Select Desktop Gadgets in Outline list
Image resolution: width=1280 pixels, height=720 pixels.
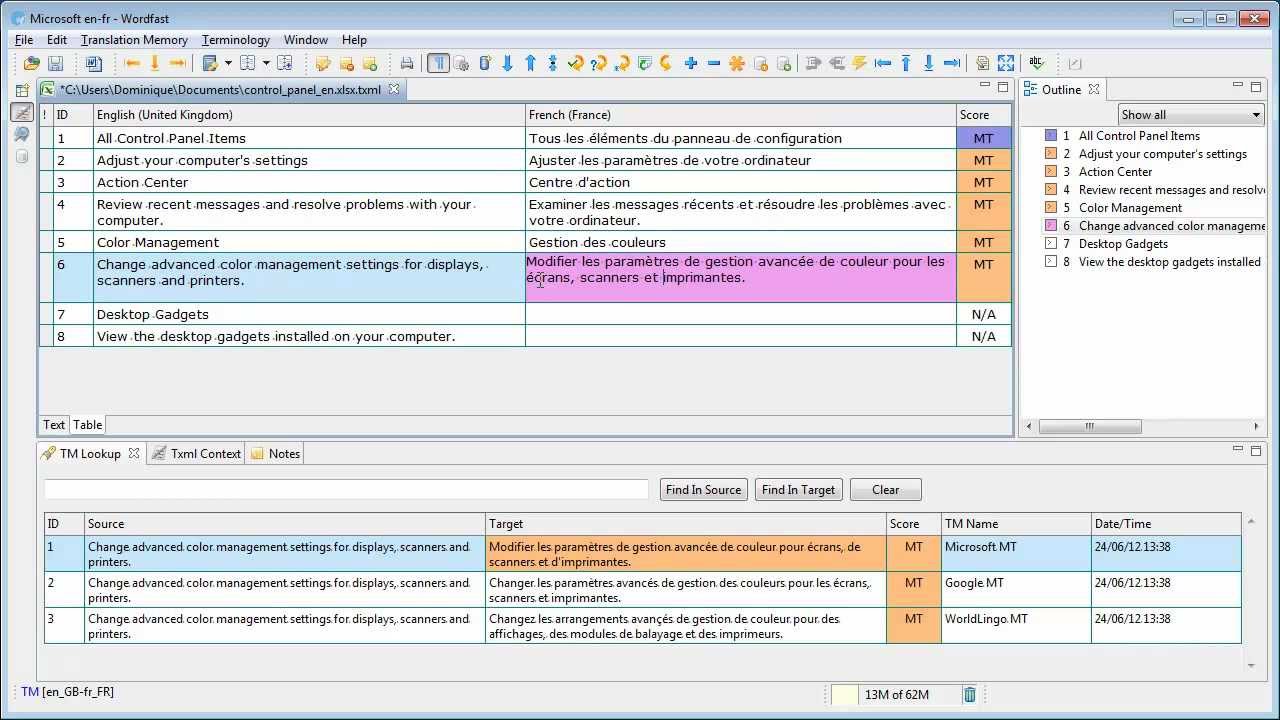coord(1123,244)
